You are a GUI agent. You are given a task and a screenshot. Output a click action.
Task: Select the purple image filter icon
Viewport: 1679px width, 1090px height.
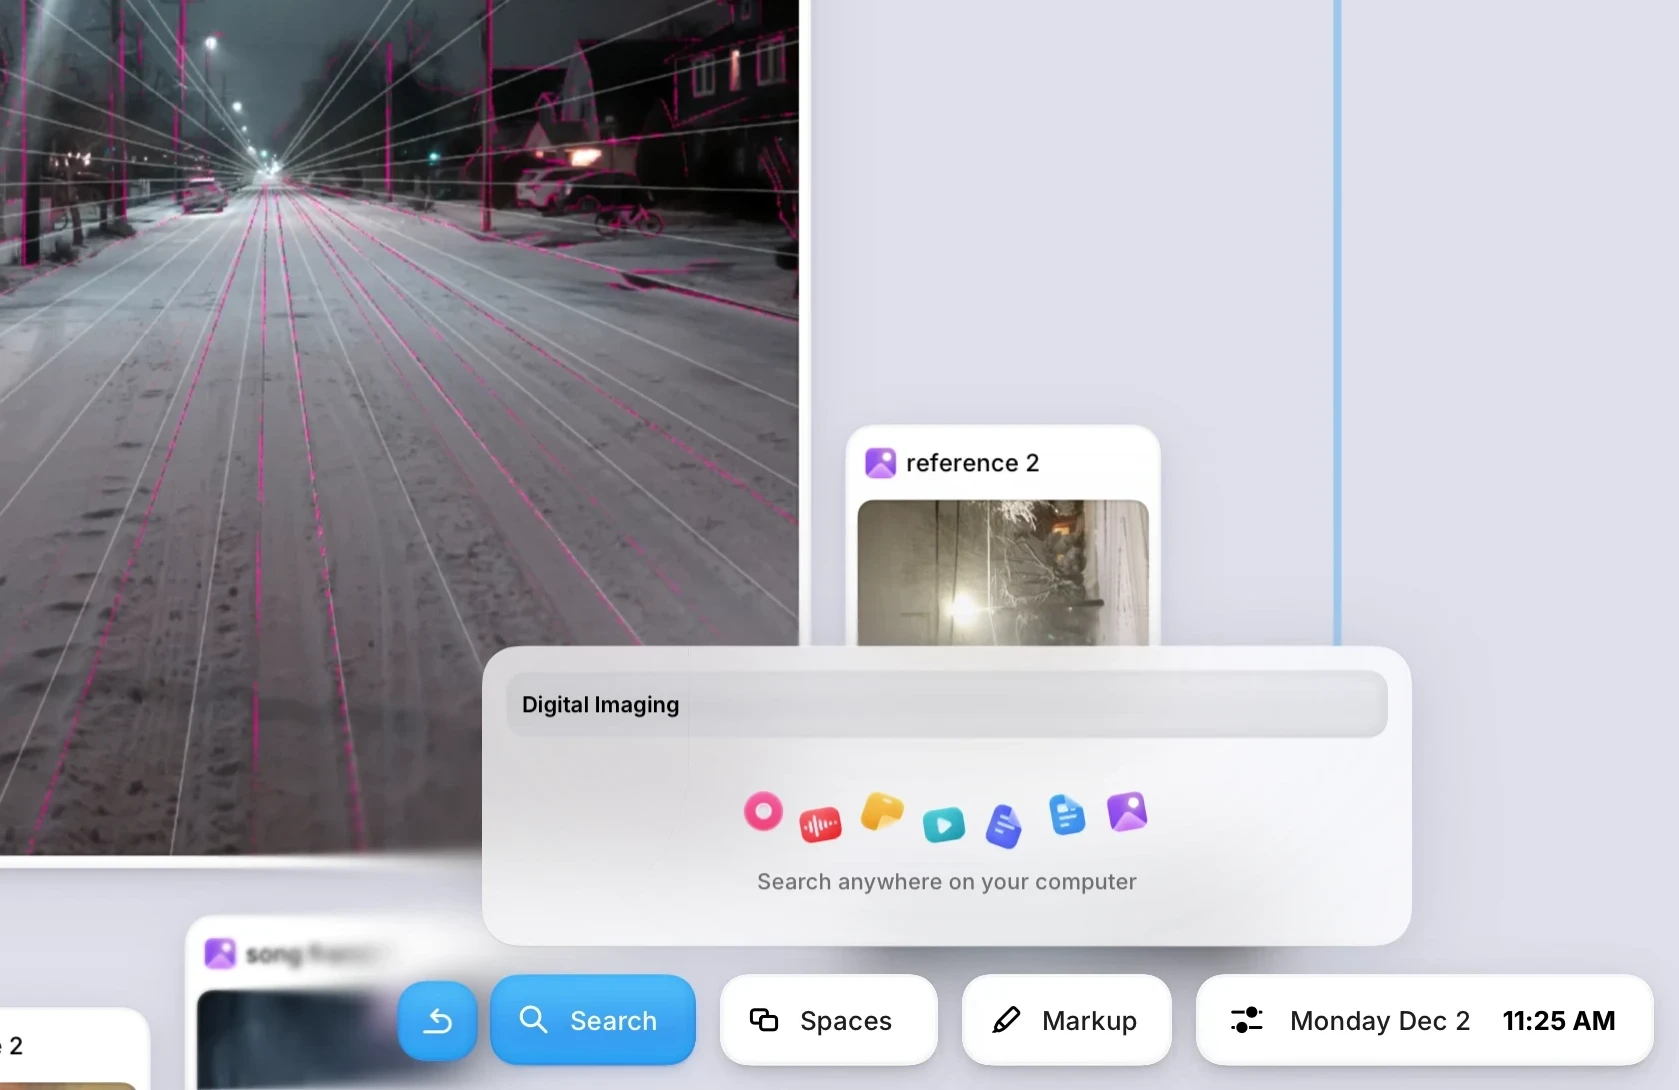[x=1127, y=812]
